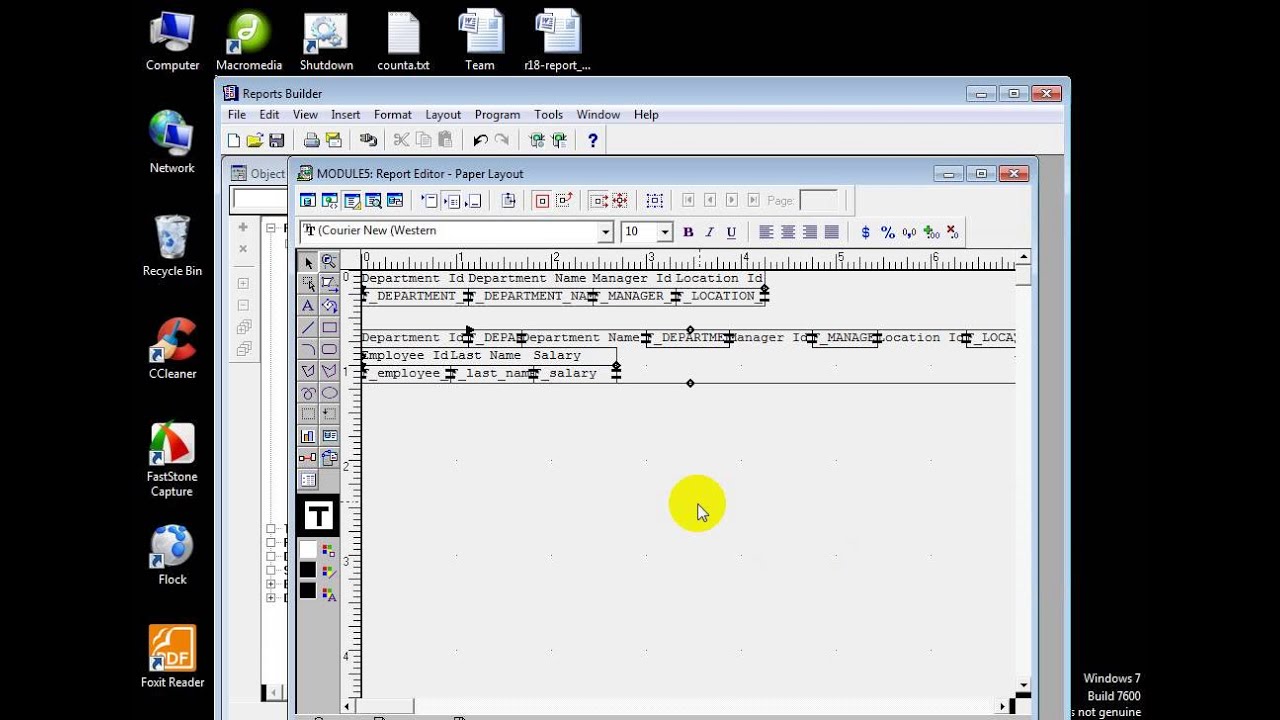The image size is (1280, 720).
Task: Set alignment to center
Action: pos(788,232)
